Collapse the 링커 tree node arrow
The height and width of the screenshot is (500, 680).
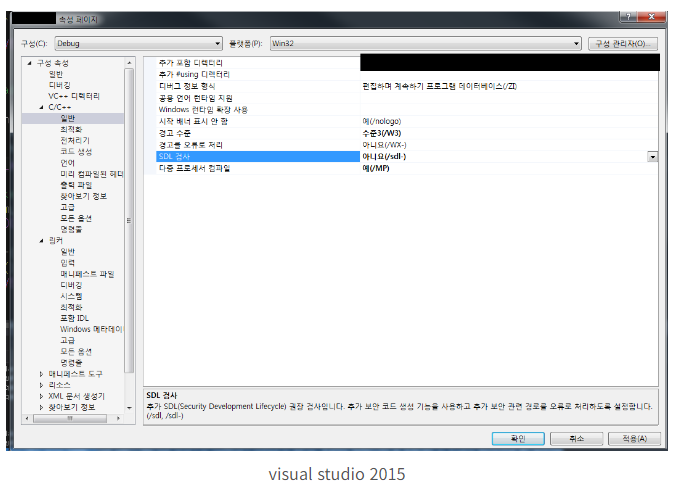[42, 241]
